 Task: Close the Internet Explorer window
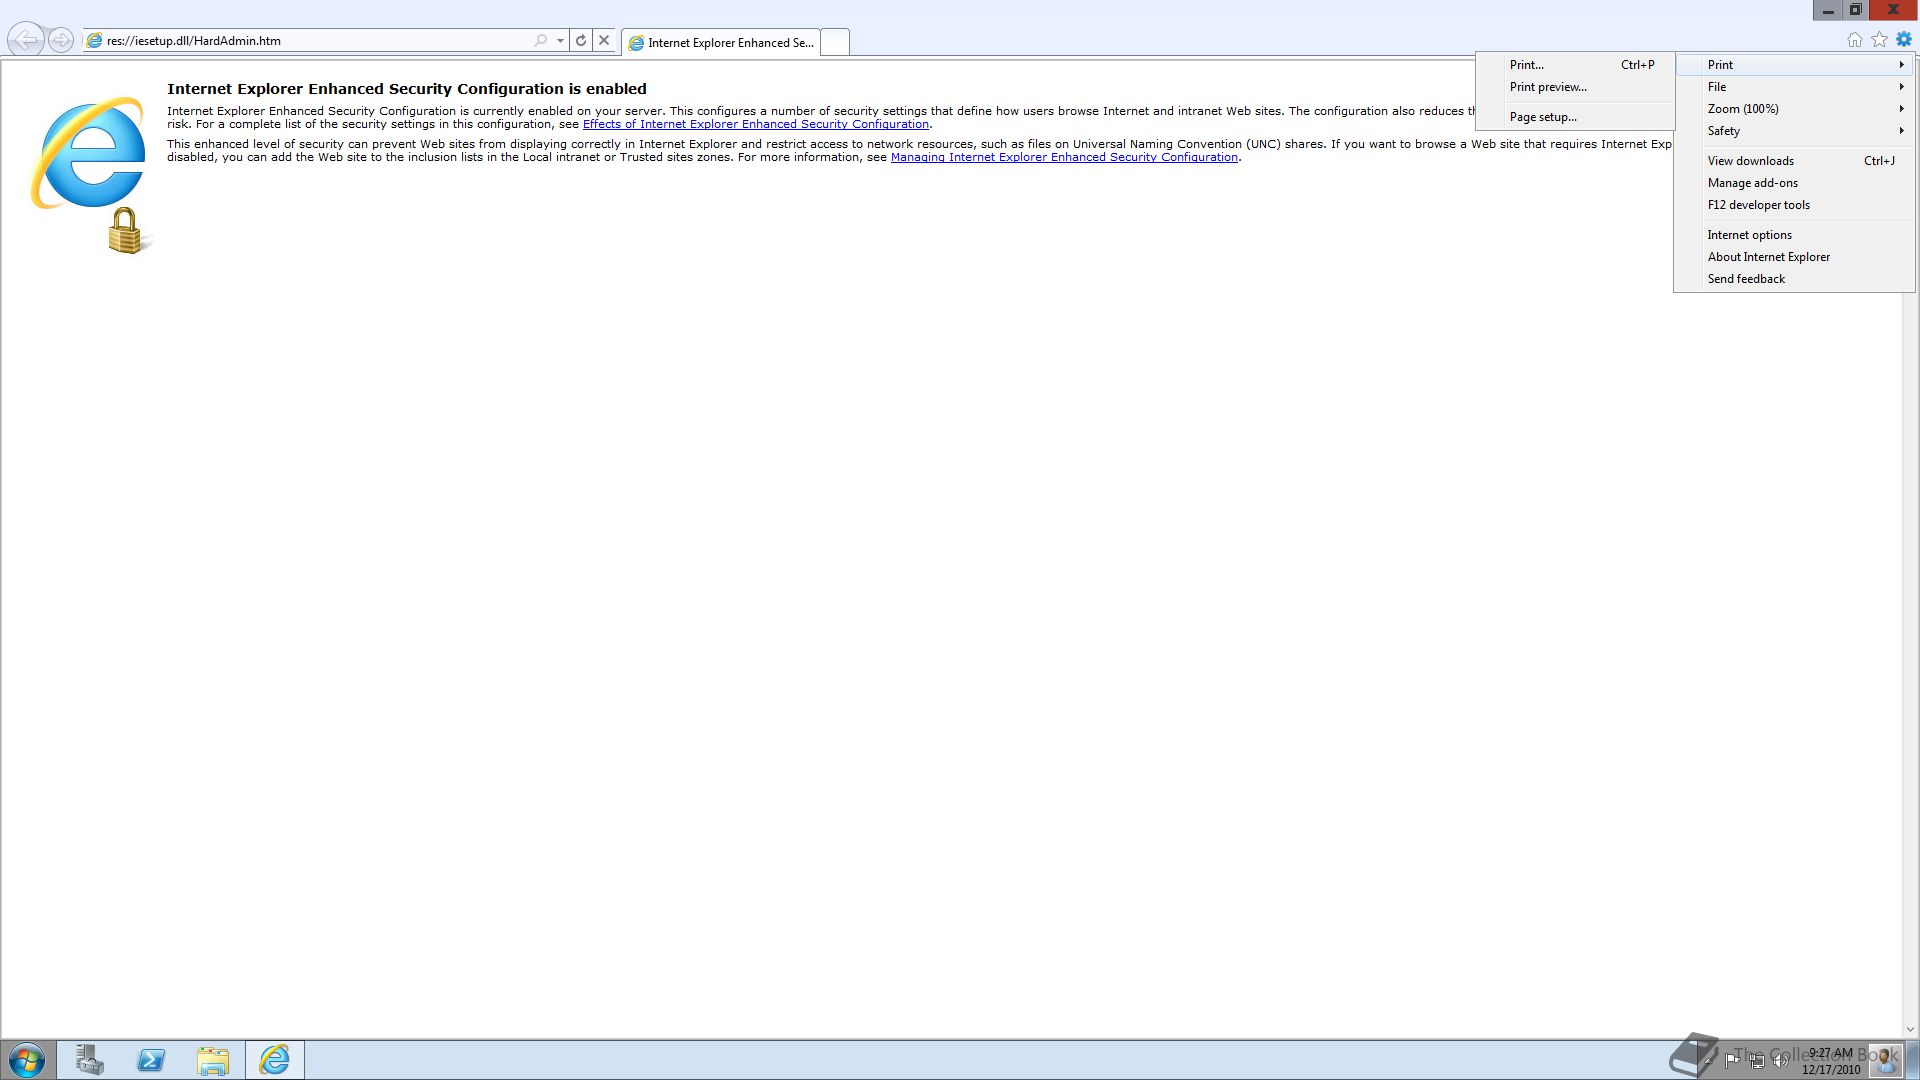click(1893, 10)
